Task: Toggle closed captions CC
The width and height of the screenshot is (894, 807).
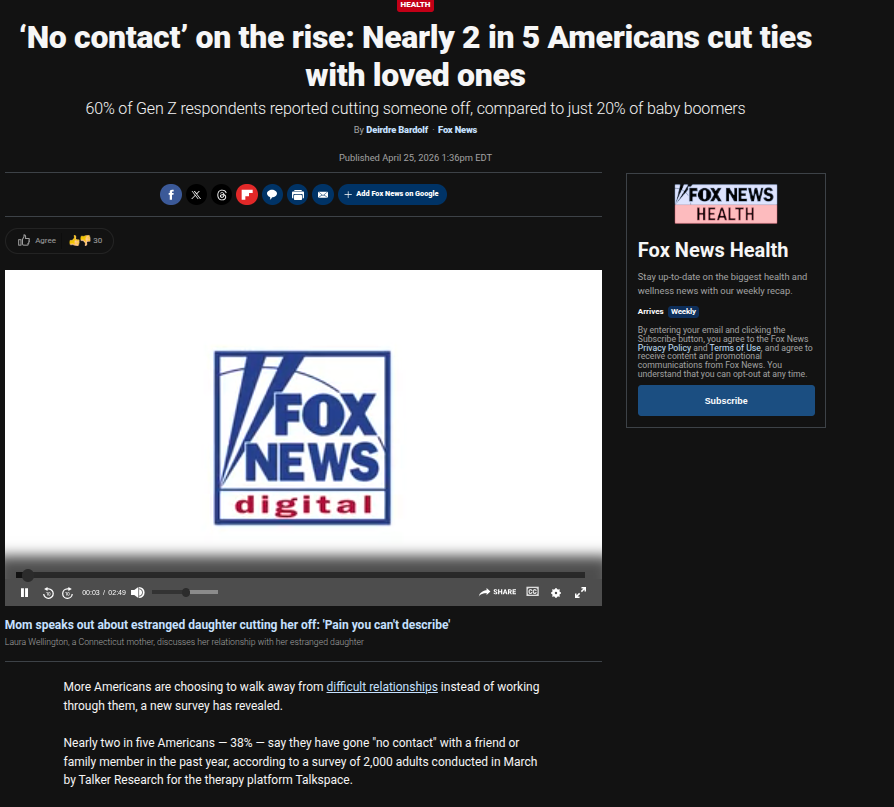Action: 533,591
